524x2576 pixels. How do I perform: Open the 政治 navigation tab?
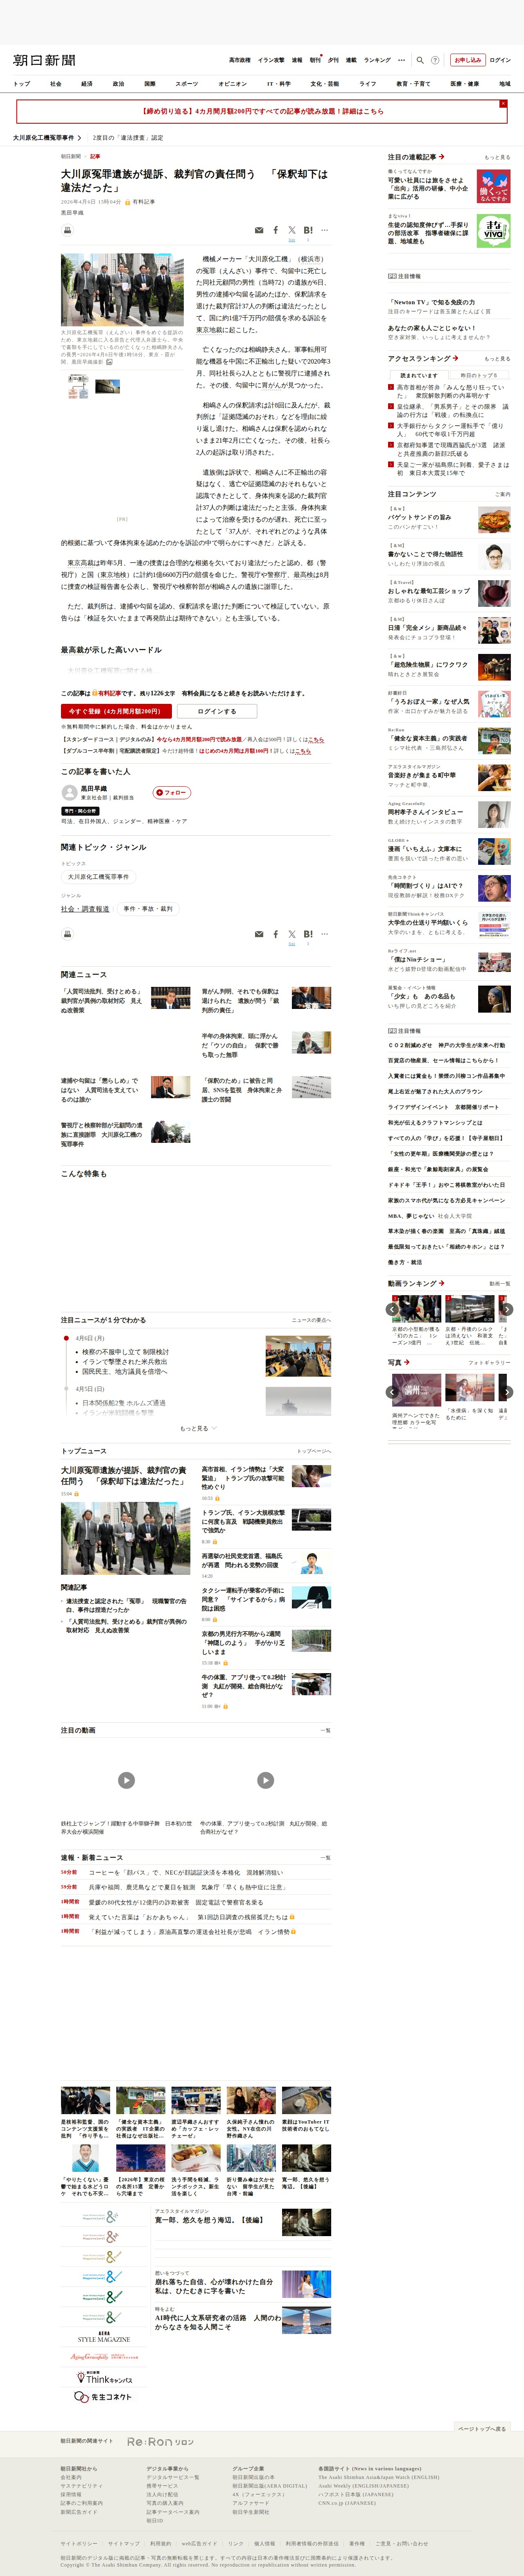[118, 84]
